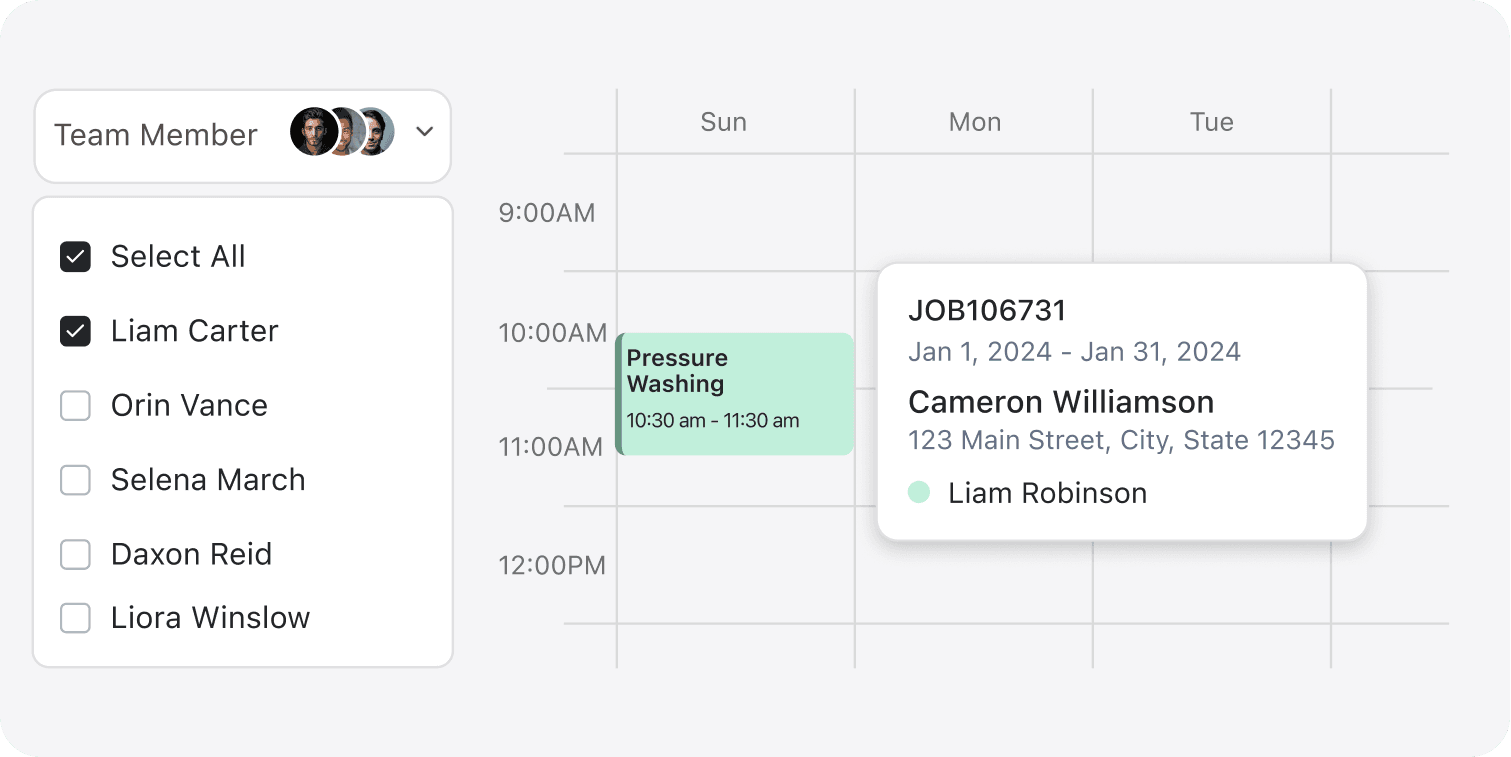
Task: Select the Liora Winslow checkbox
Action: [x=76, y=618]
